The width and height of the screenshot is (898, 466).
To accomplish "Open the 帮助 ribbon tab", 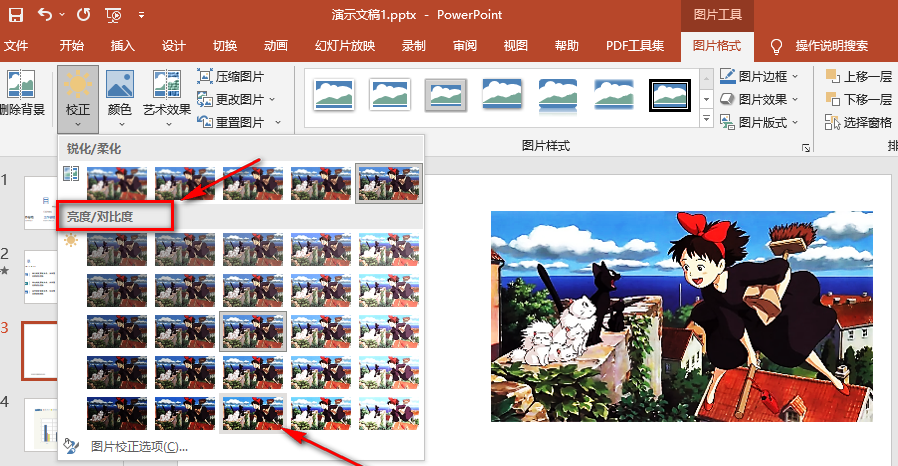I will coord(566,46).
